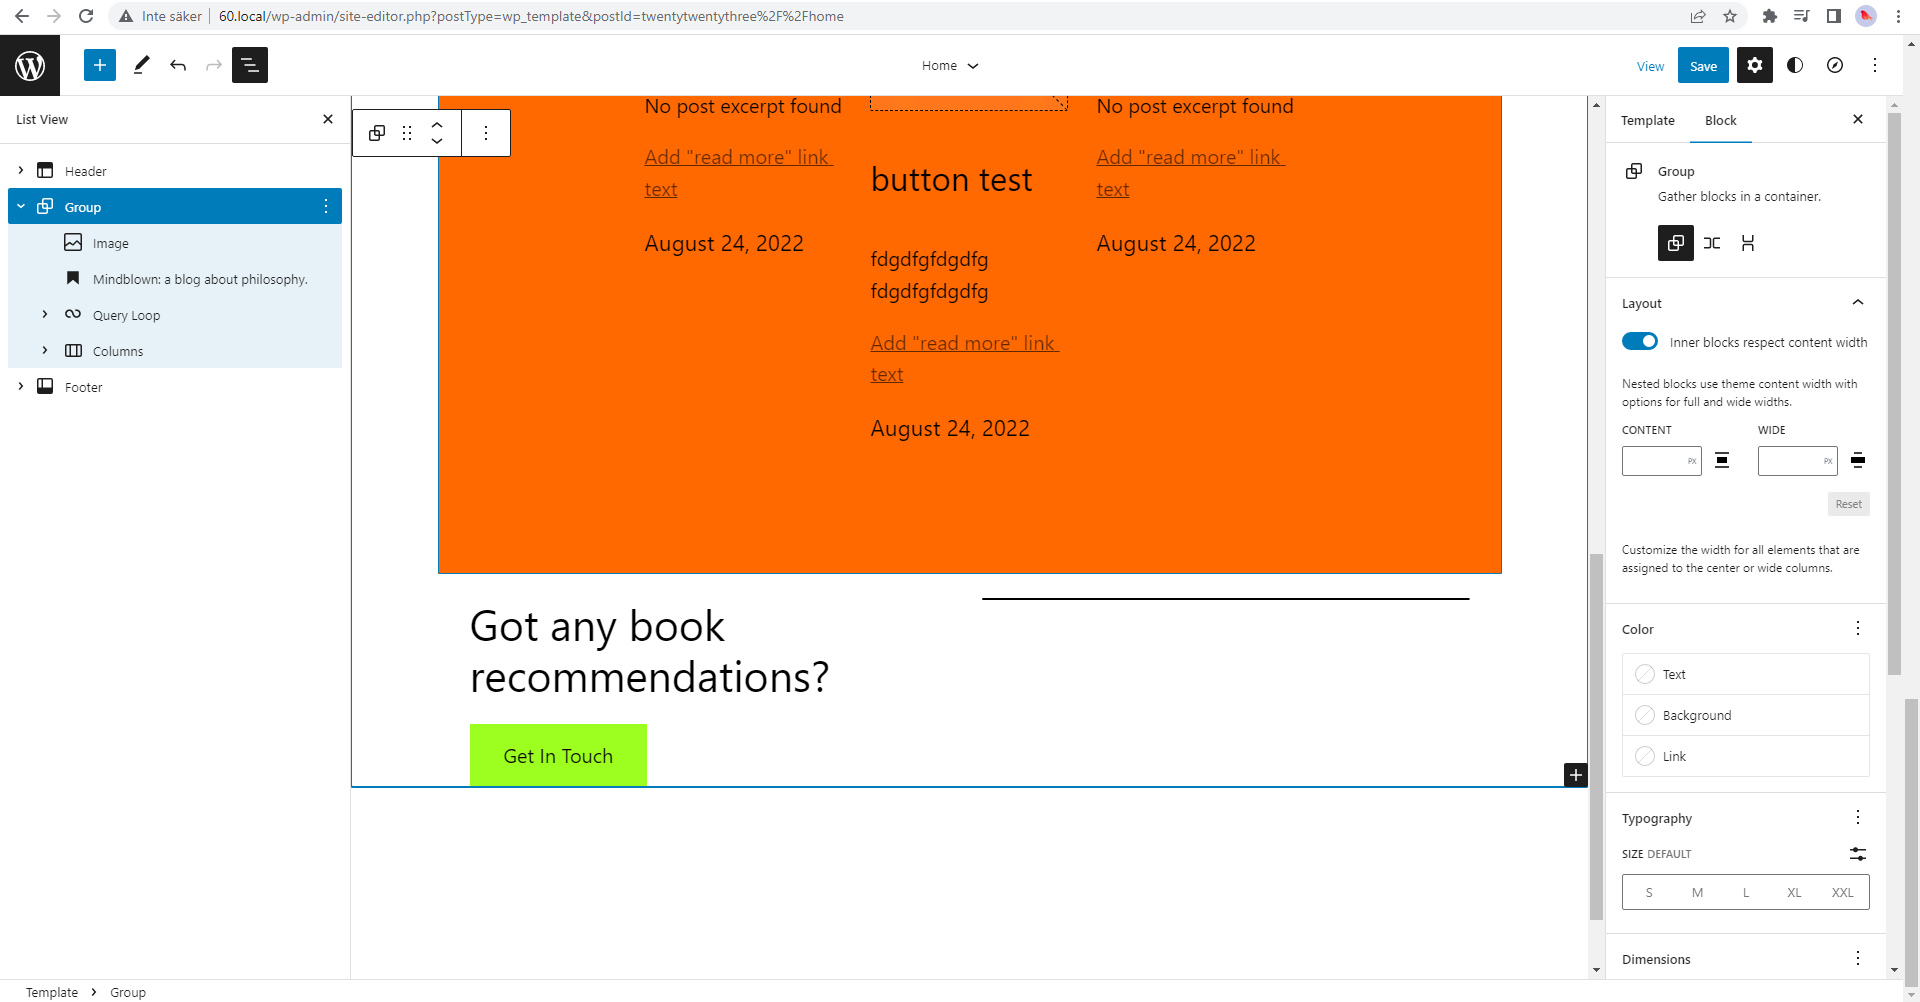
Task: Open Dimensions panel options menu
Action: pos(1858,958)
